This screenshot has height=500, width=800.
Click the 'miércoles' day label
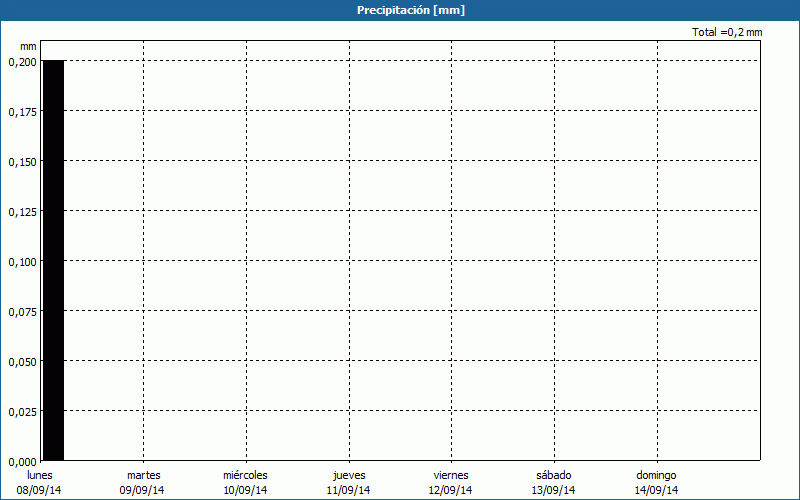click(245, 475)
